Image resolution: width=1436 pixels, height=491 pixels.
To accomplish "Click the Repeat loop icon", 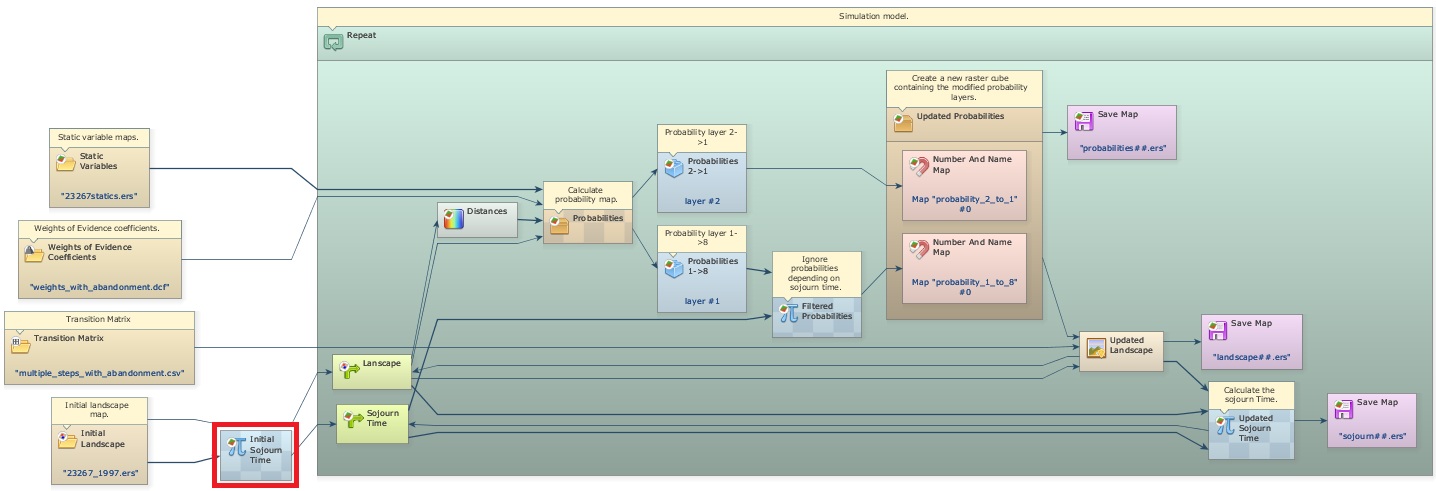I will [333, 42].
